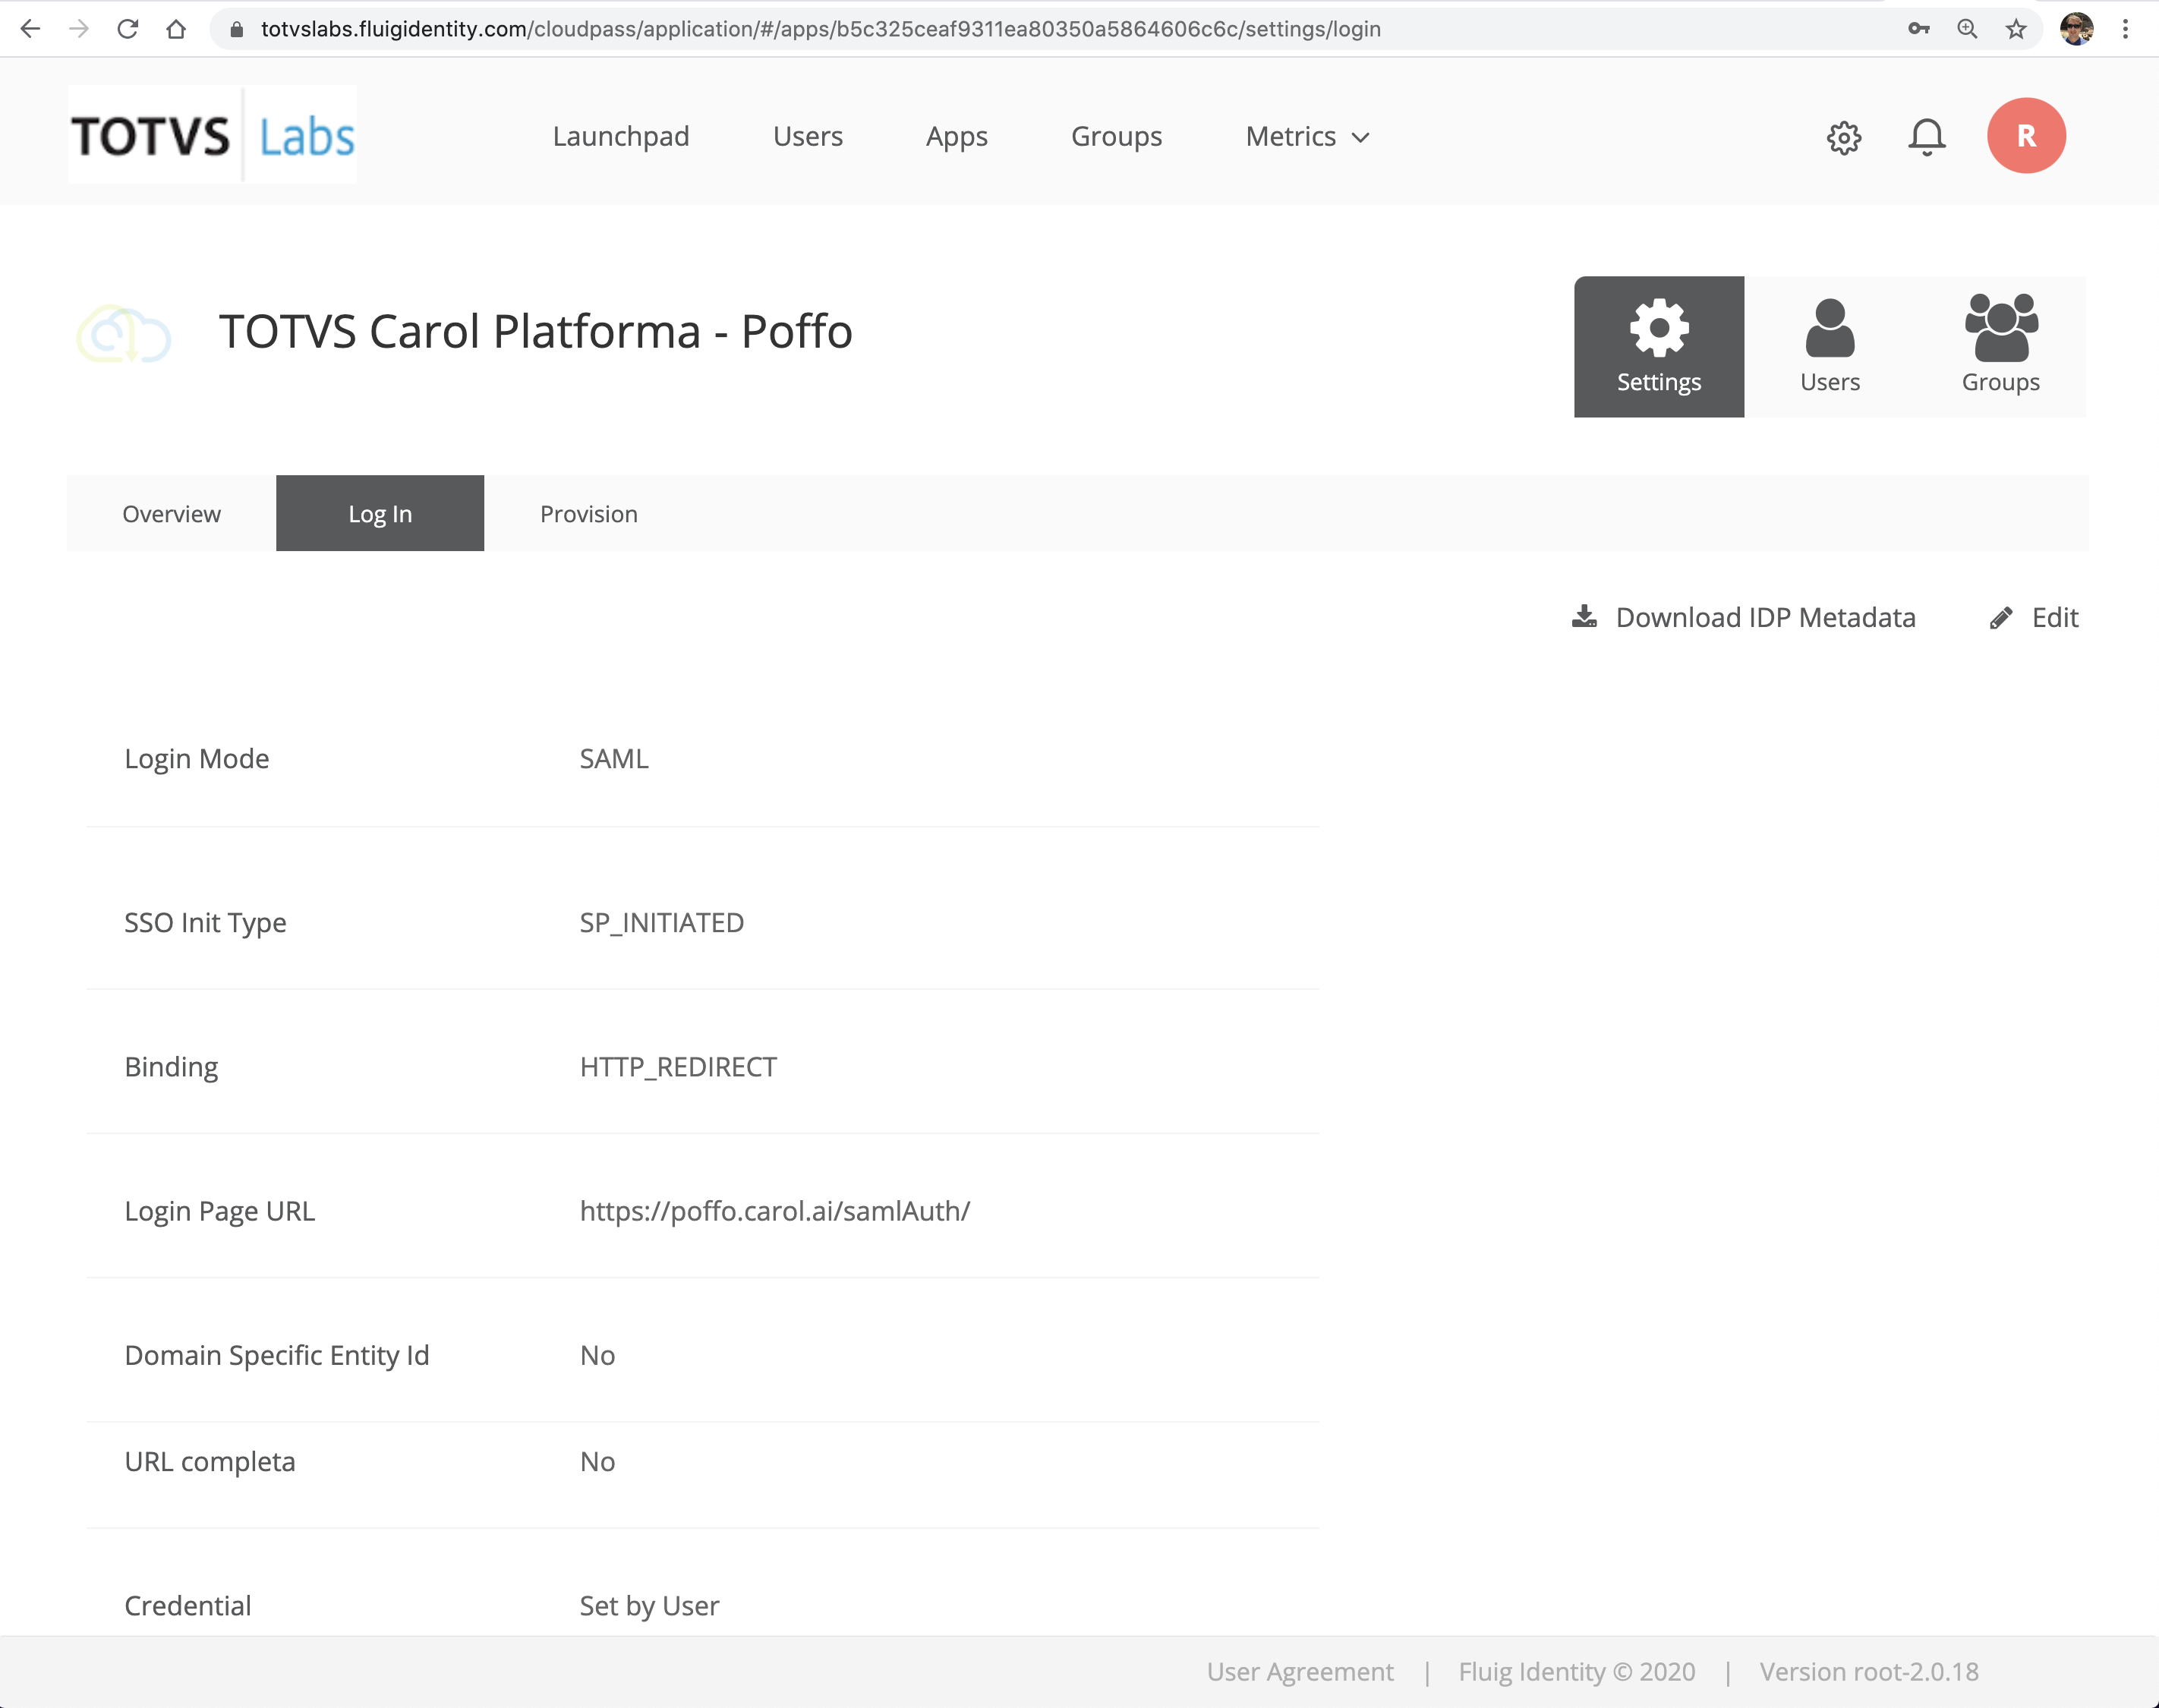Reload the page with the refresh icon

pyautogui.click(x=127, y=29)
